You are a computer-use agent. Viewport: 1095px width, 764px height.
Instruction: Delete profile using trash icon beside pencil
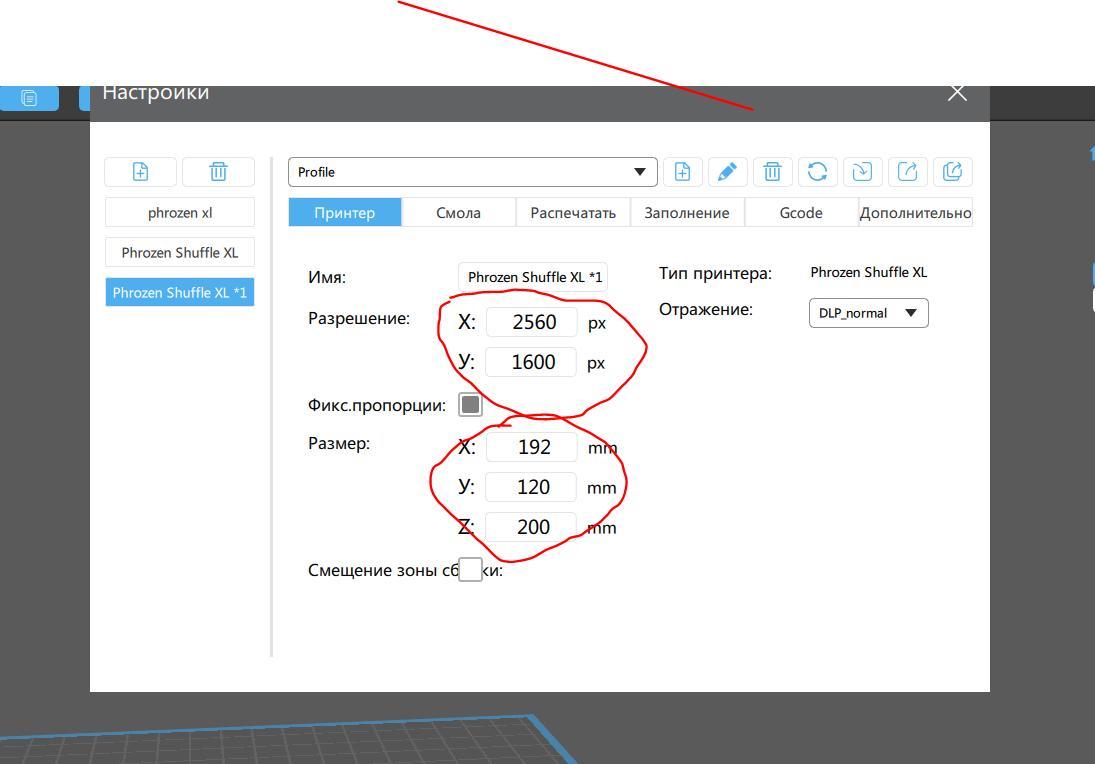pos(772,172)
